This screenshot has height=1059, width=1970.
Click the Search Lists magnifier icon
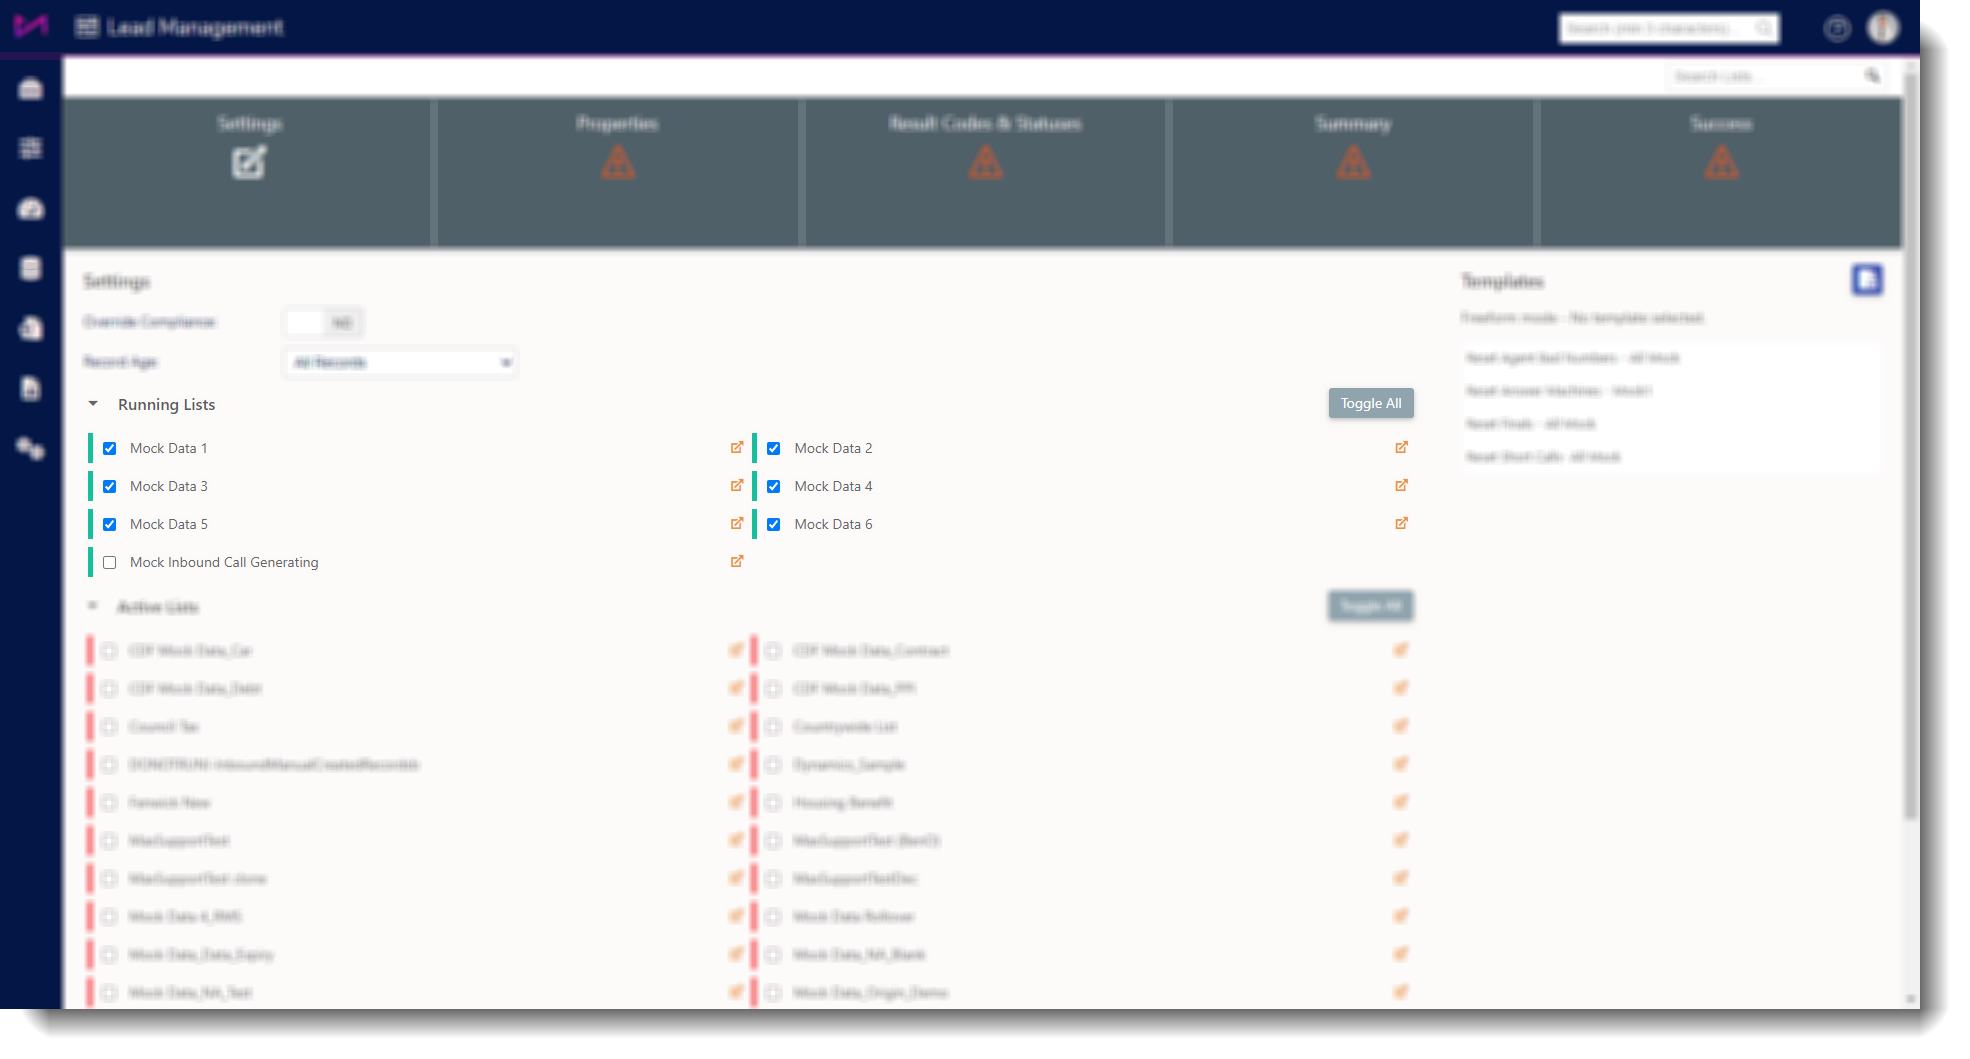(x=1872, y=76)
